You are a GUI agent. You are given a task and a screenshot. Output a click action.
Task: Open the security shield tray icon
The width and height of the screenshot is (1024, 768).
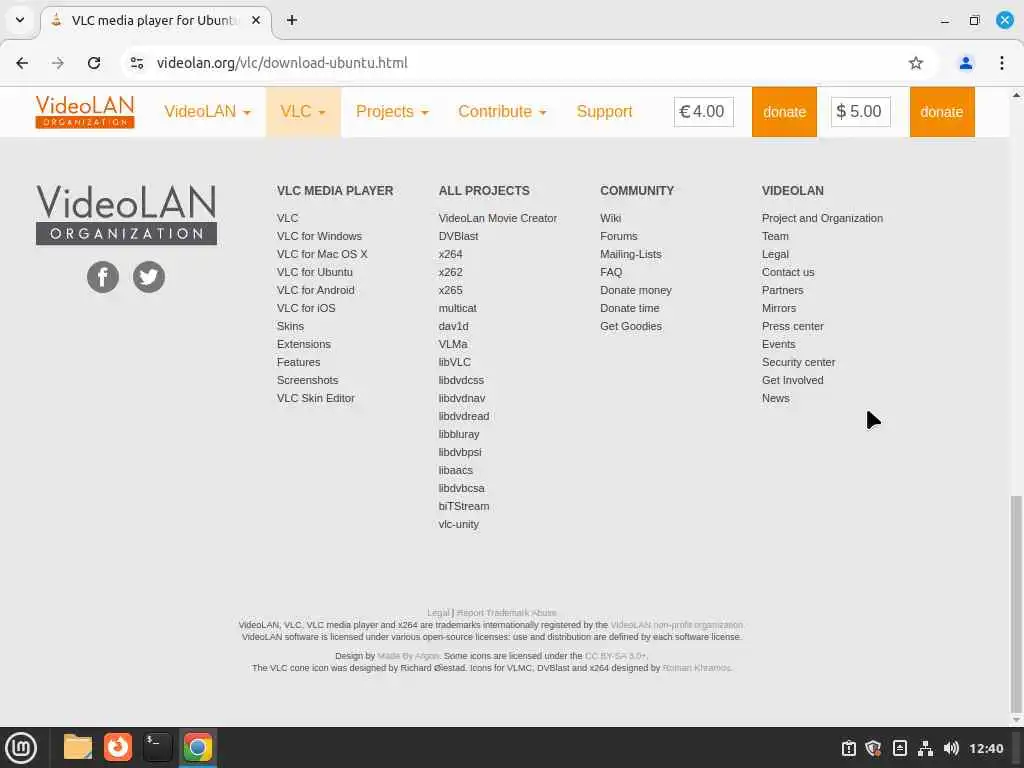(873, 748)
